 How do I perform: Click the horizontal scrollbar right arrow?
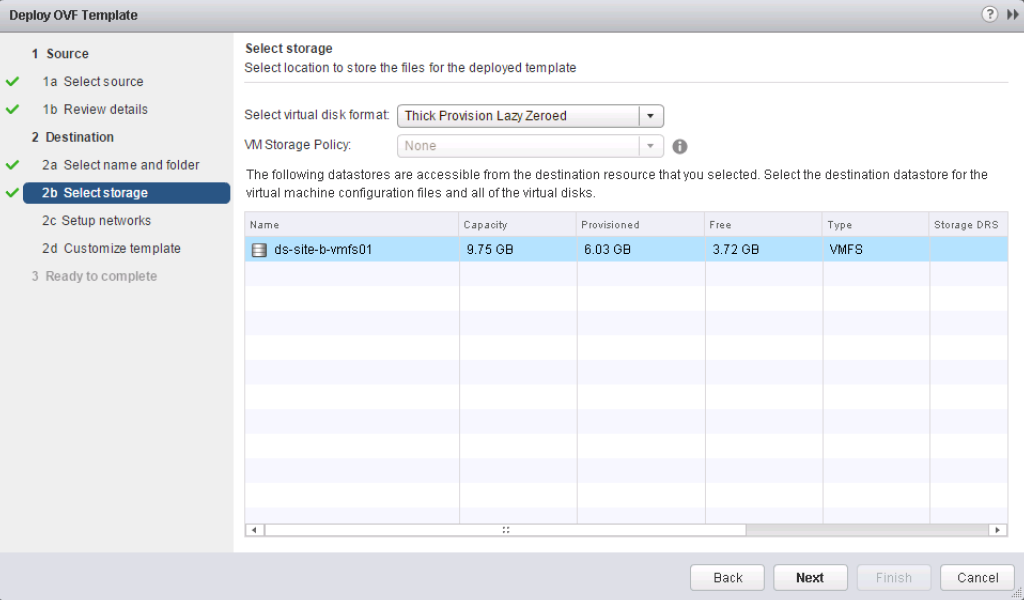(997, 530)
